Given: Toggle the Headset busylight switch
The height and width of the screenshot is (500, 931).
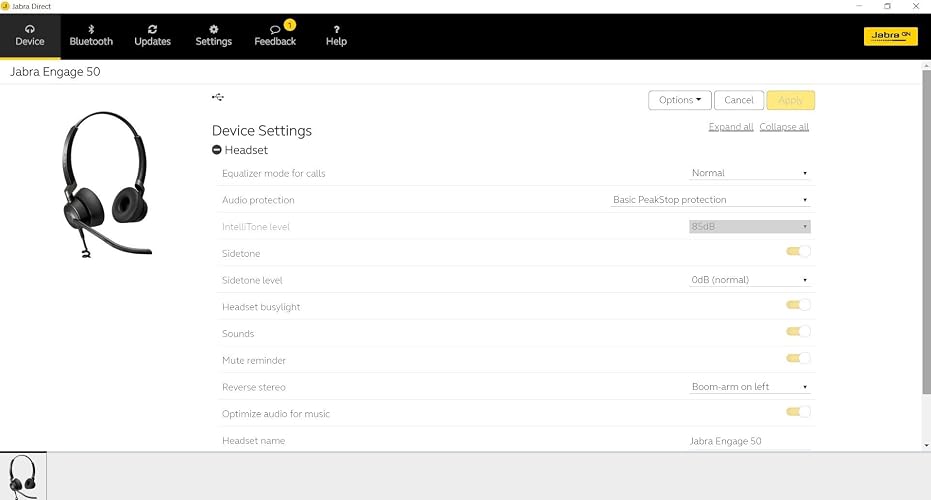Looking at the screenshot, I should coord(798,305).
